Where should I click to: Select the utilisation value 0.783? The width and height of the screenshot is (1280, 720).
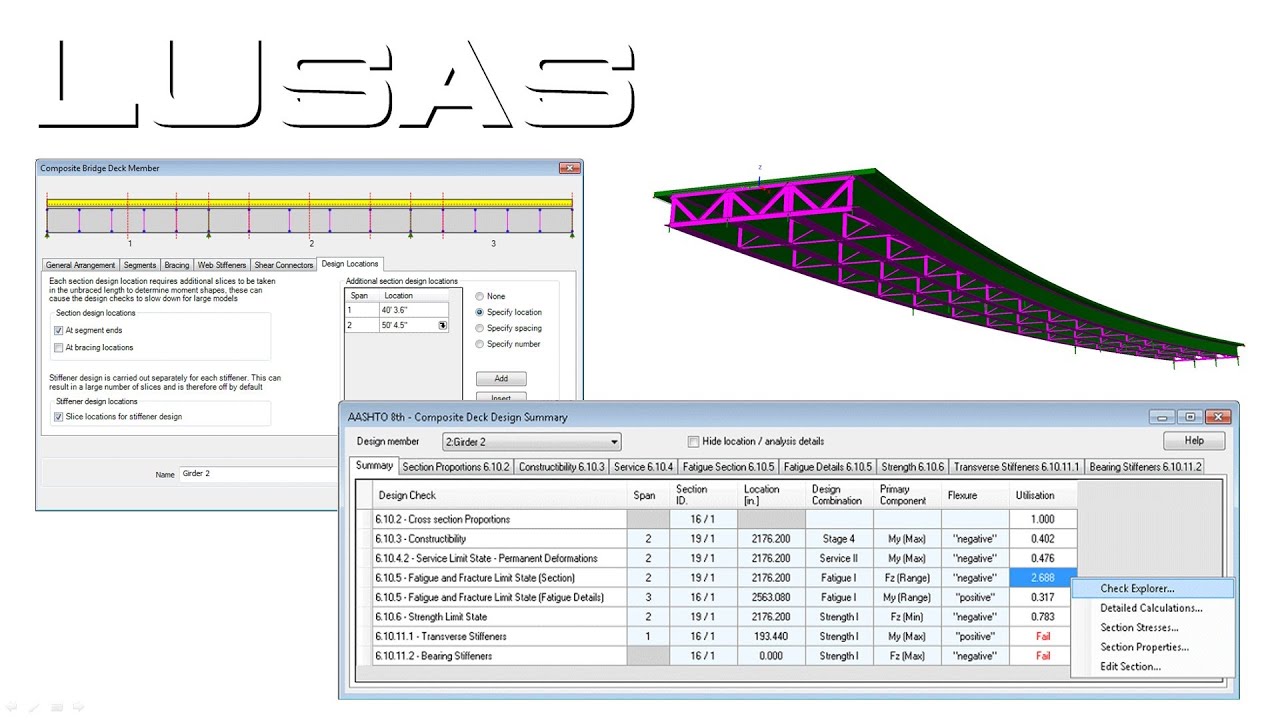(x=1043, y=617)
